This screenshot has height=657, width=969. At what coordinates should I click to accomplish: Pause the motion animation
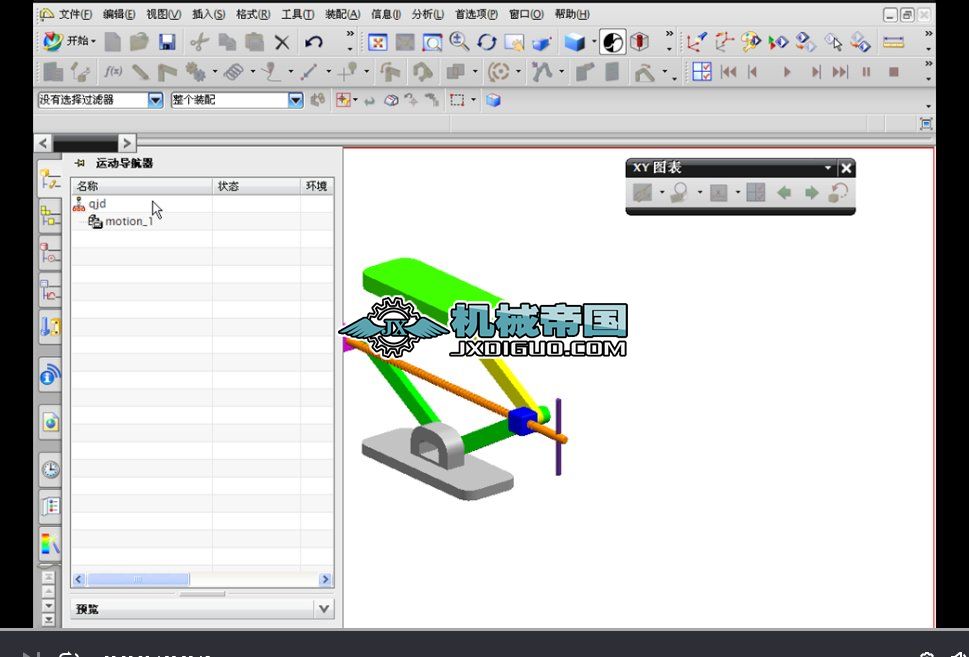866,72
